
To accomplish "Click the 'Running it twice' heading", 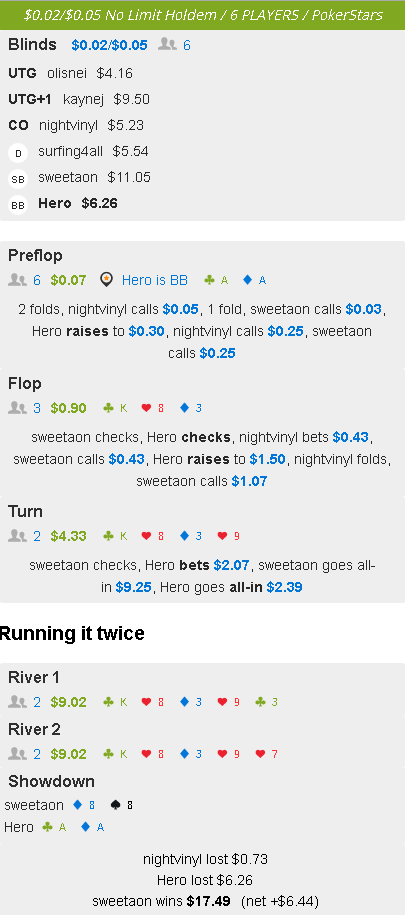I will click(72, 633).
